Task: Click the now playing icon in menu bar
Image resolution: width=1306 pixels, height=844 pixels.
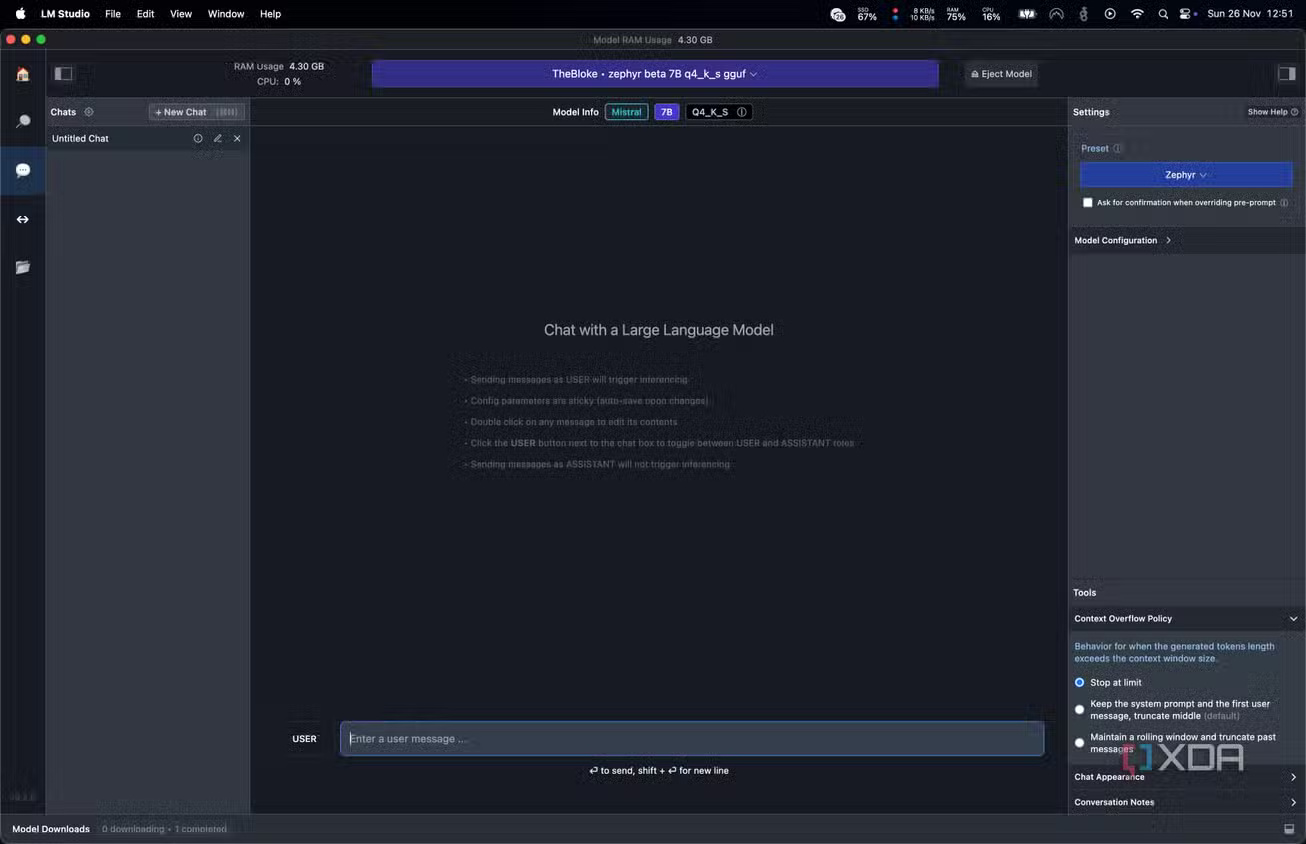Action: [x=1110, y=14]
